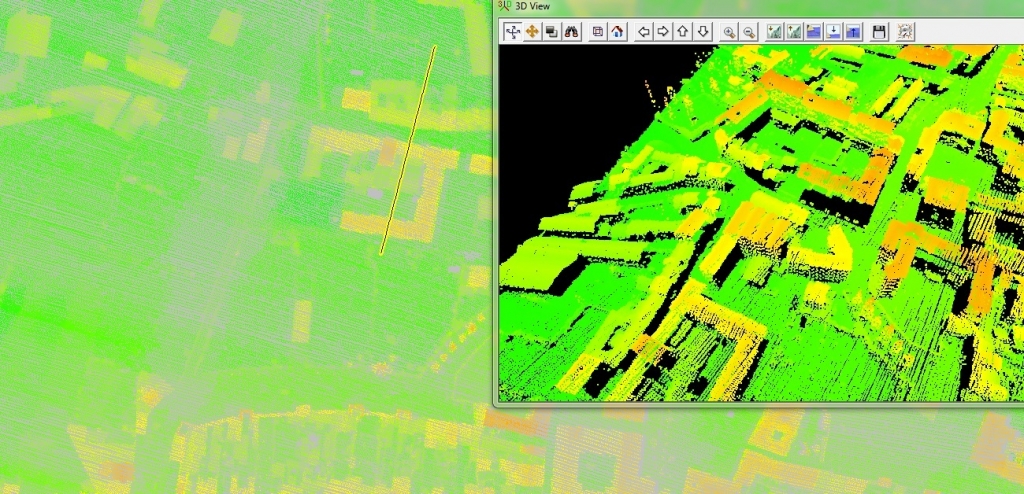1024x494 pixels.
Task: Click the blue water level display icon
Action: (x=814, y=31)
